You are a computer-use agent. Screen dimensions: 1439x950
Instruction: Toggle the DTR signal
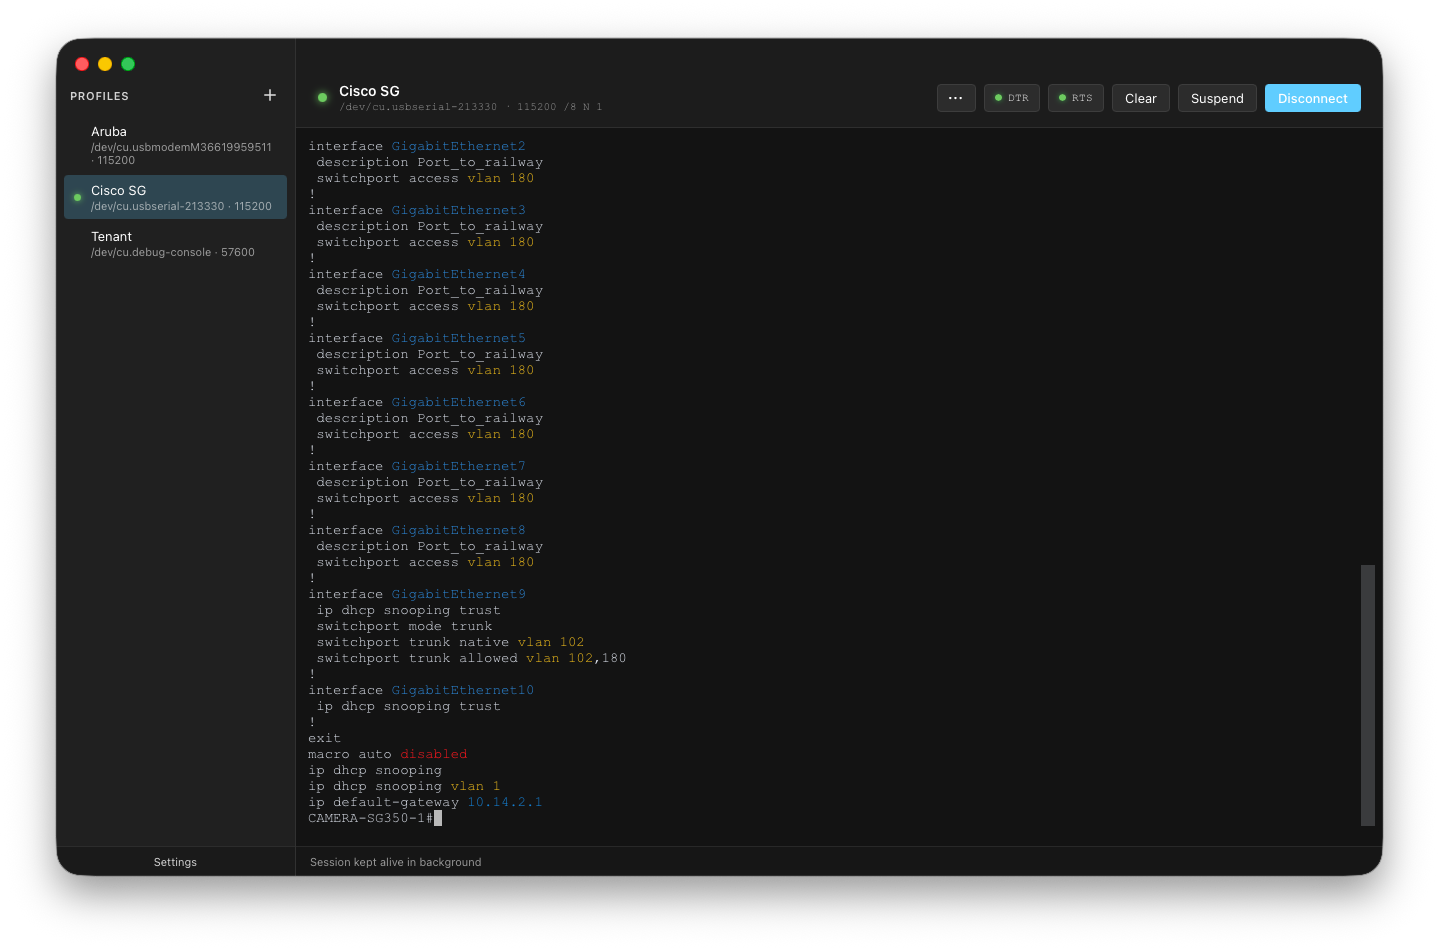[x=1011, y=97]
